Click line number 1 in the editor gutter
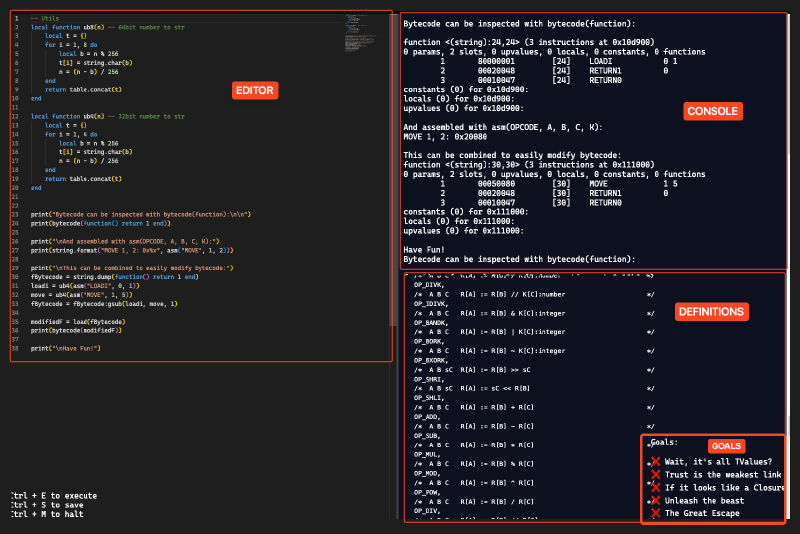This screenshot has height=534, width=800. pos(18,19)
